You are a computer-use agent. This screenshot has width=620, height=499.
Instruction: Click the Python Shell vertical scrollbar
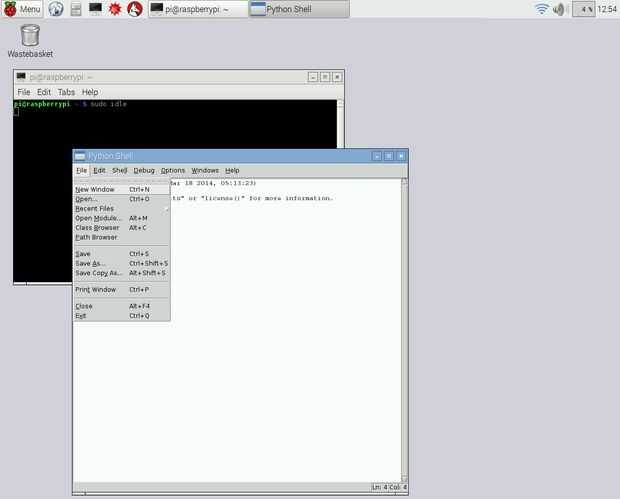(x=404, y=330)
